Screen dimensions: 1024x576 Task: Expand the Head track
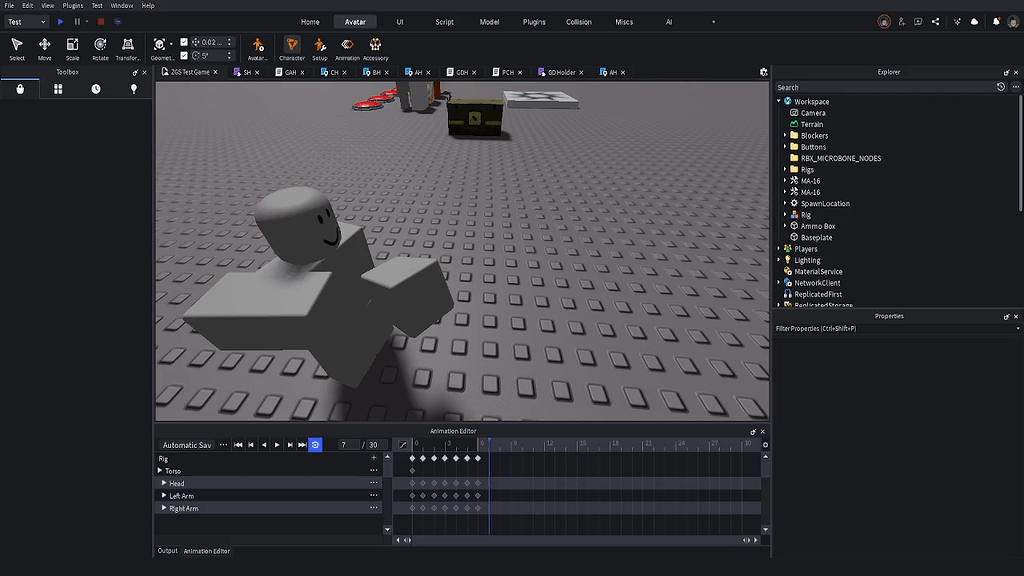point(164,483)
